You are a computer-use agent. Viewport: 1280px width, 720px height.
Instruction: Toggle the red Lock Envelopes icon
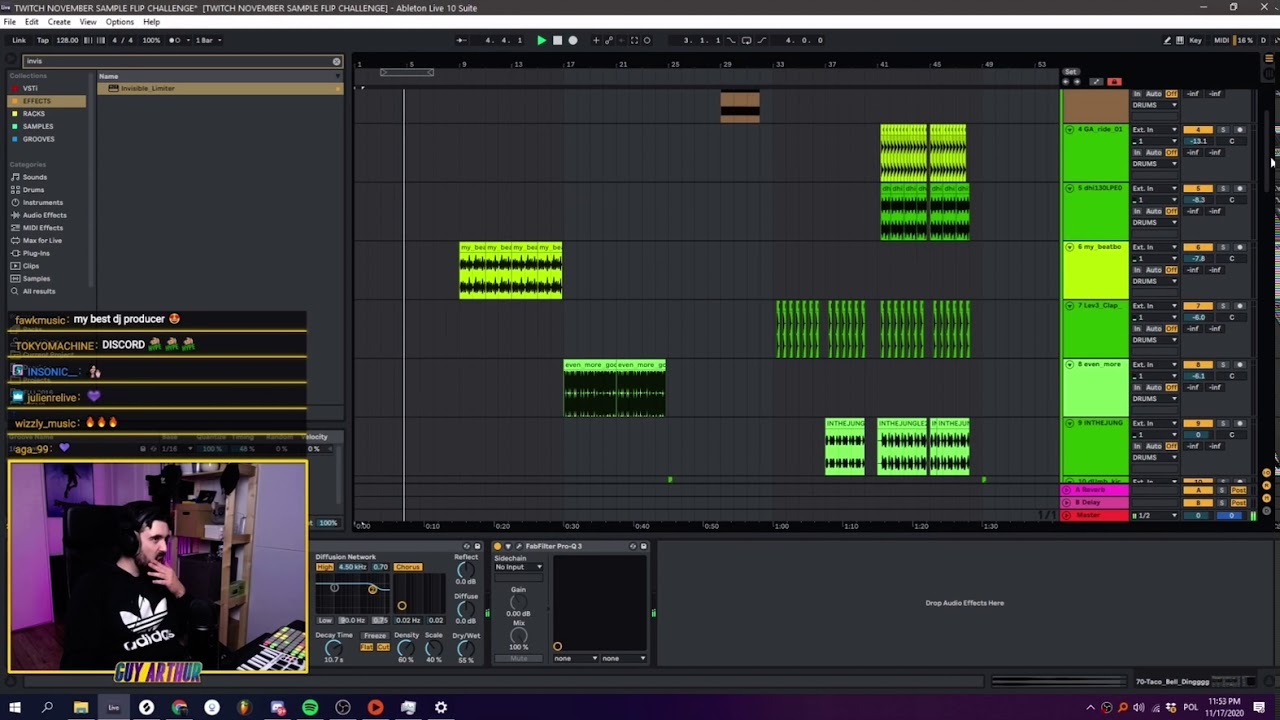coord(1115,82)
